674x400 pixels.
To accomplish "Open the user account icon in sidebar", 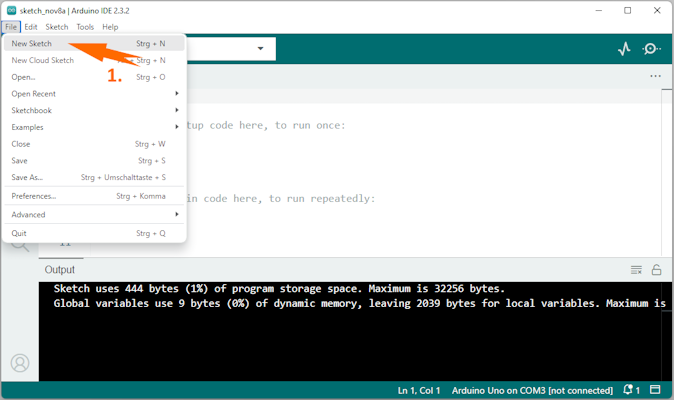I will [20, 363].
